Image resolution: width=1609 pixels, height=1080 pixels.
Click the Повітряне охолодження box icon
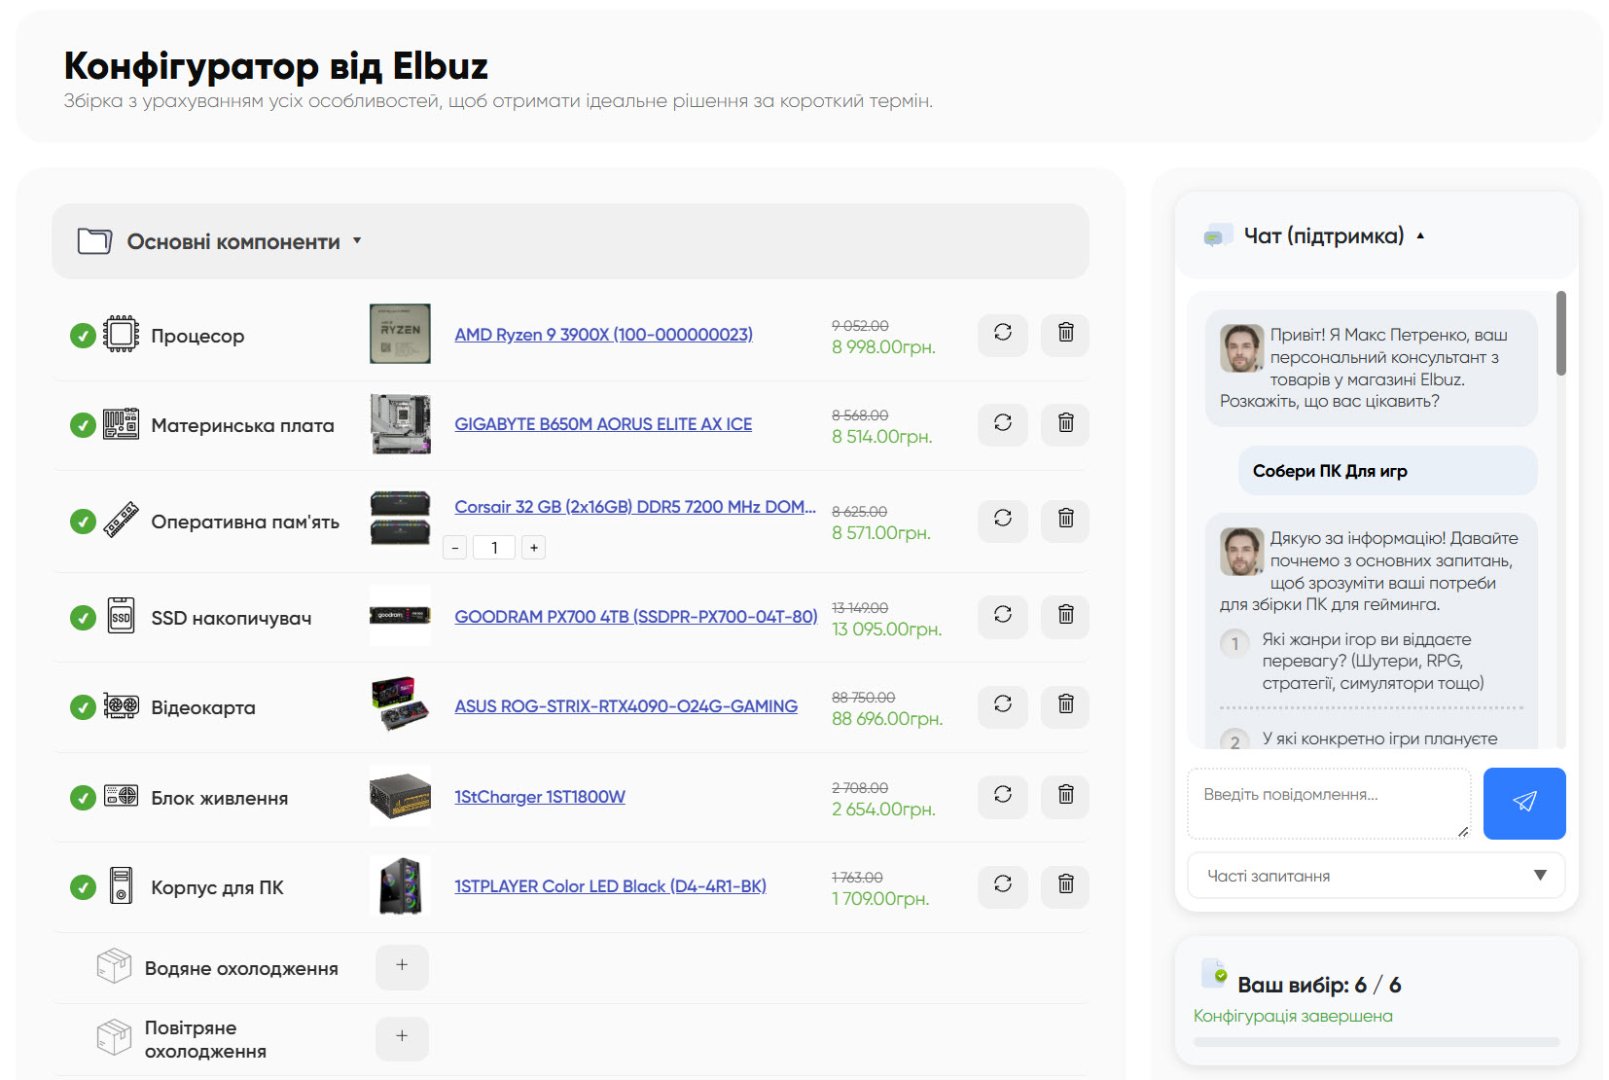coord(114,1037)
